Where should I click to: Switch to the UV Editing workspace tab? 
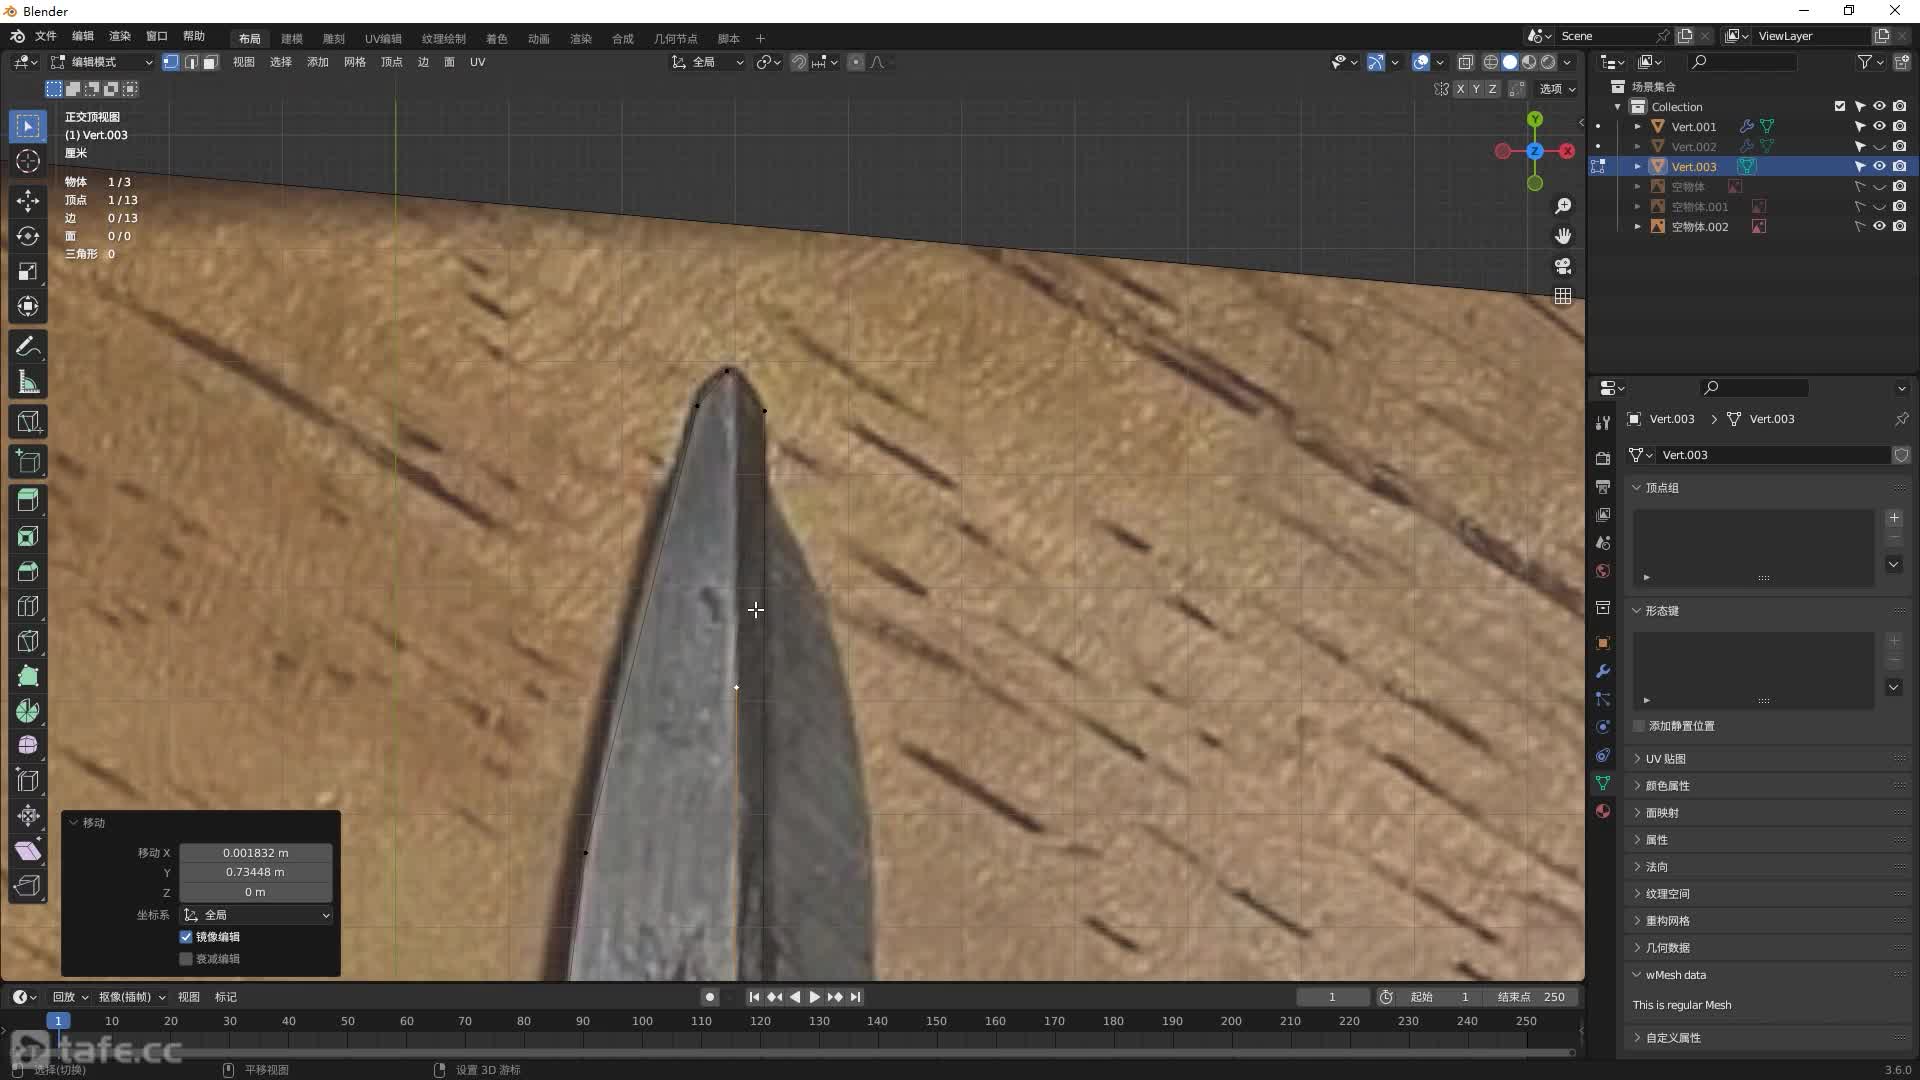click(383, 38)
